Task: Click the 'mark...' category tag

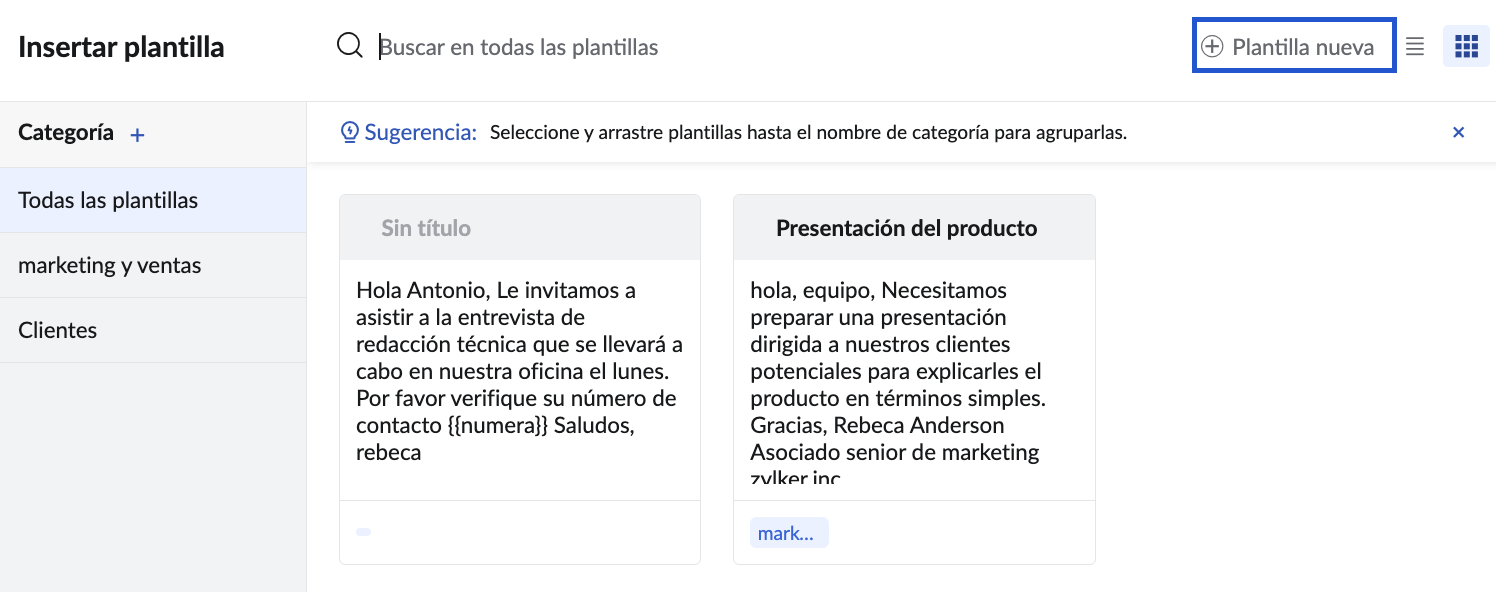Action: point(789,533)
